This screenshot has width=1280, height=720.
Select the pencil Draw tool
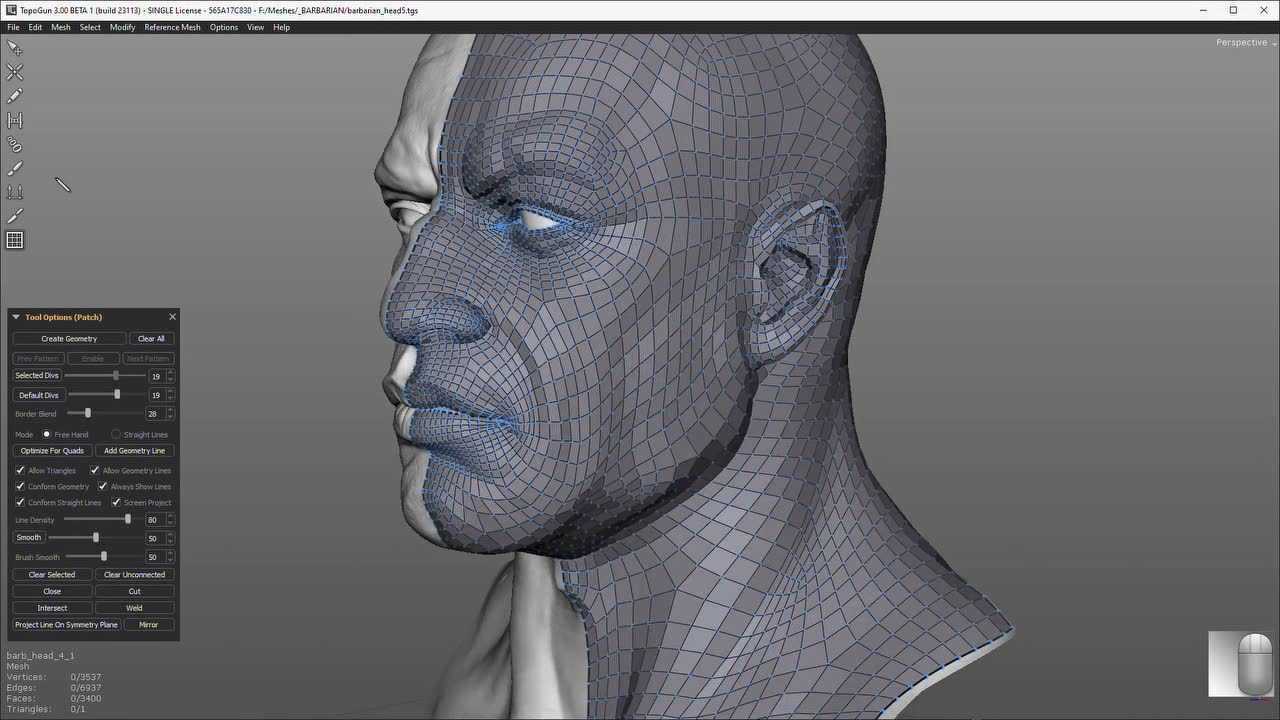click(x=15, y=96)
